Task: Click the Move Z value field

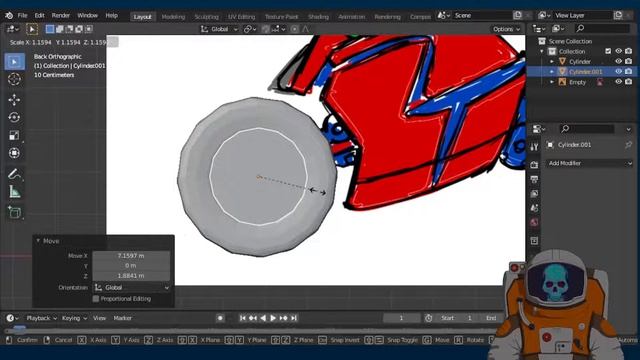Action: [131, 276]
